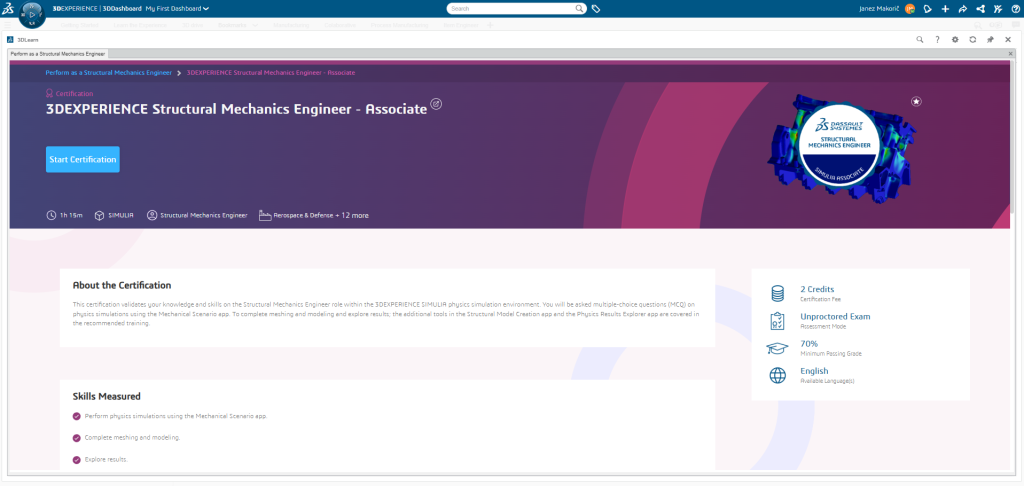
Task: Click the widget help question mark
Action: pyautogui.click(x=937, y=40)
